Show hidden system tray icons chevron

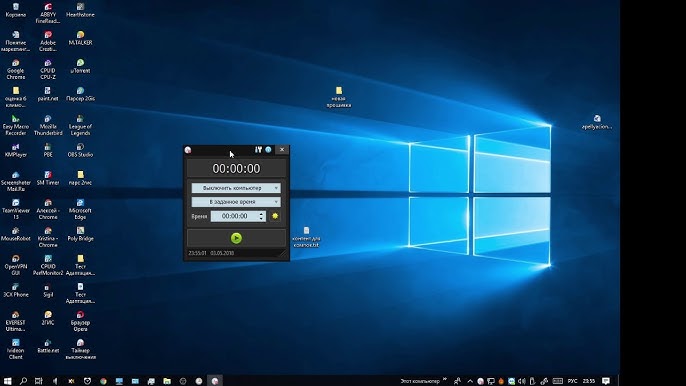[470, 381]
